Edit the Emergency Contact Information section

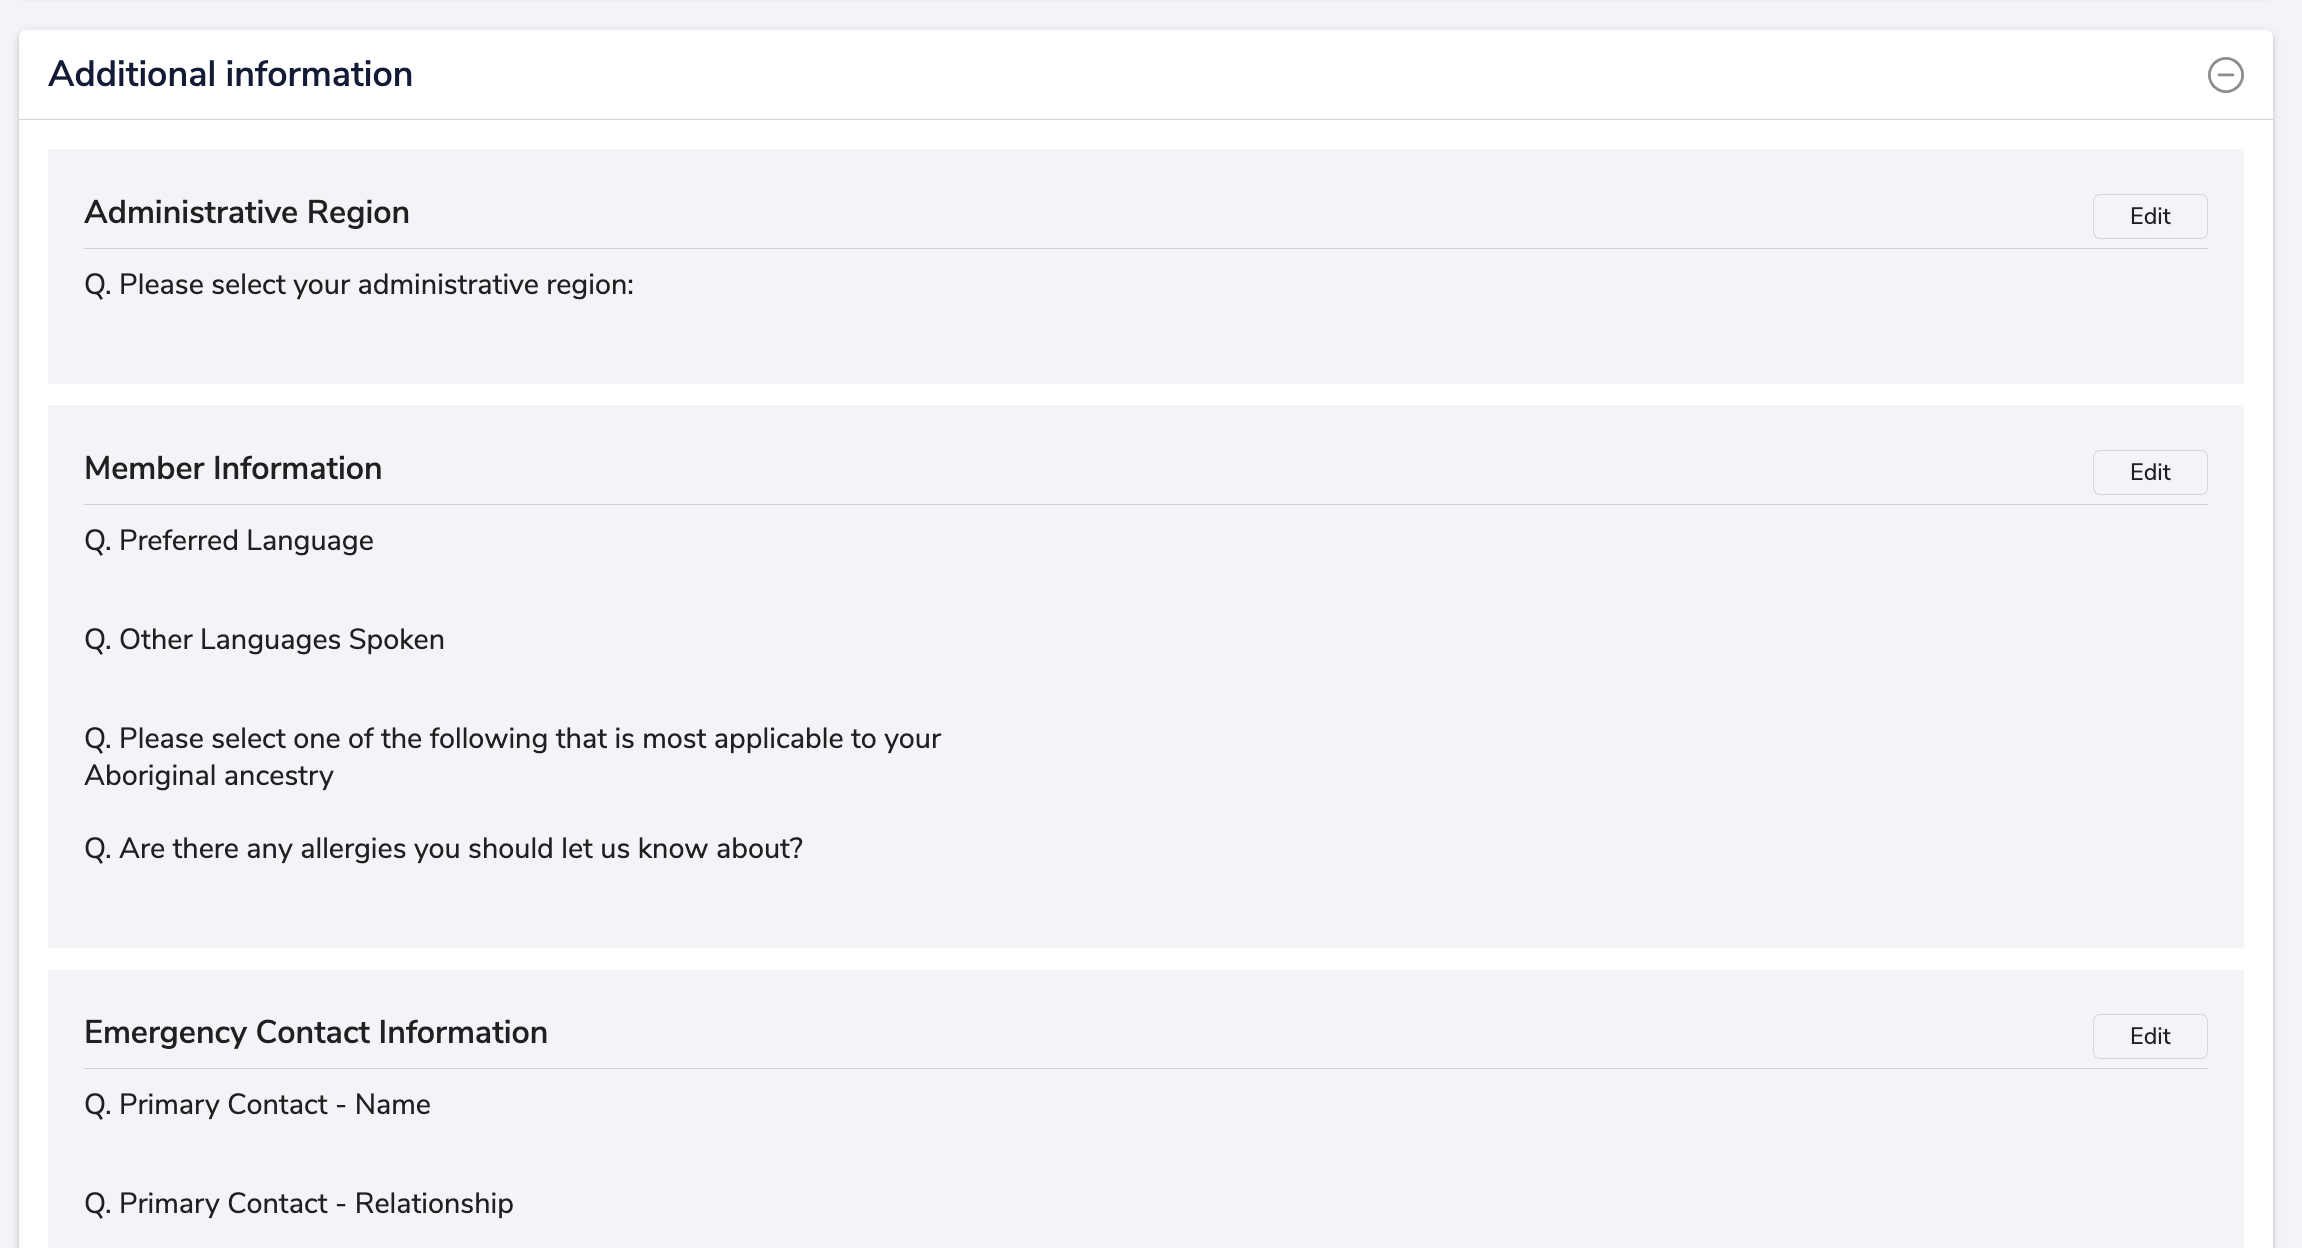click(2149, 1036)
